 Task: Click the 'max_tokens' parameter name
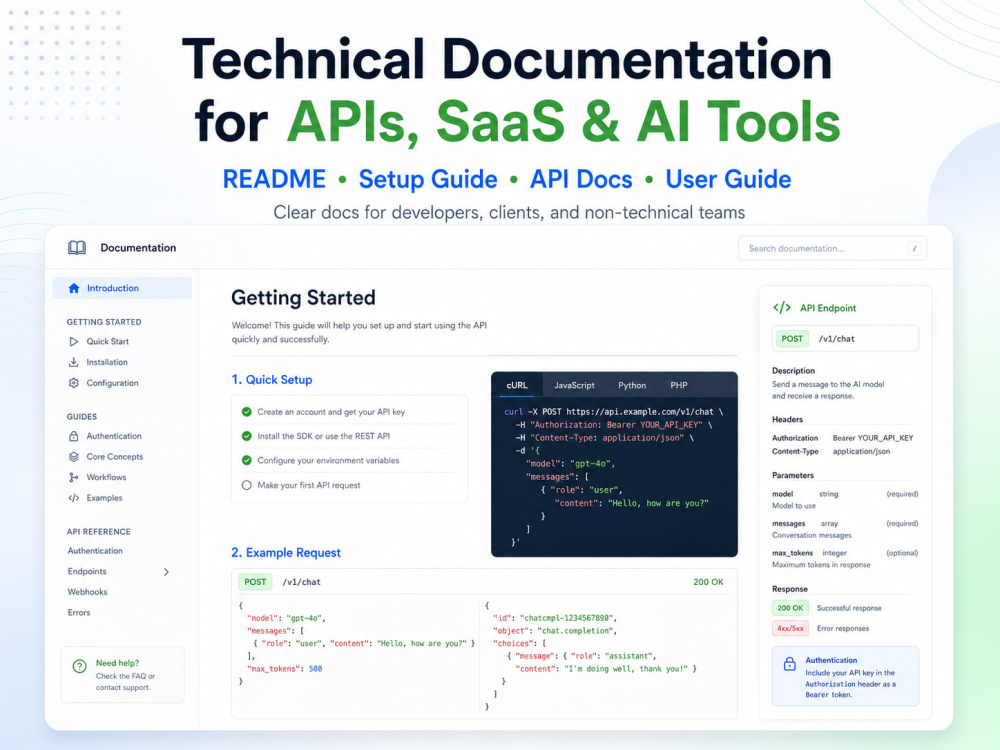point(792,553)
